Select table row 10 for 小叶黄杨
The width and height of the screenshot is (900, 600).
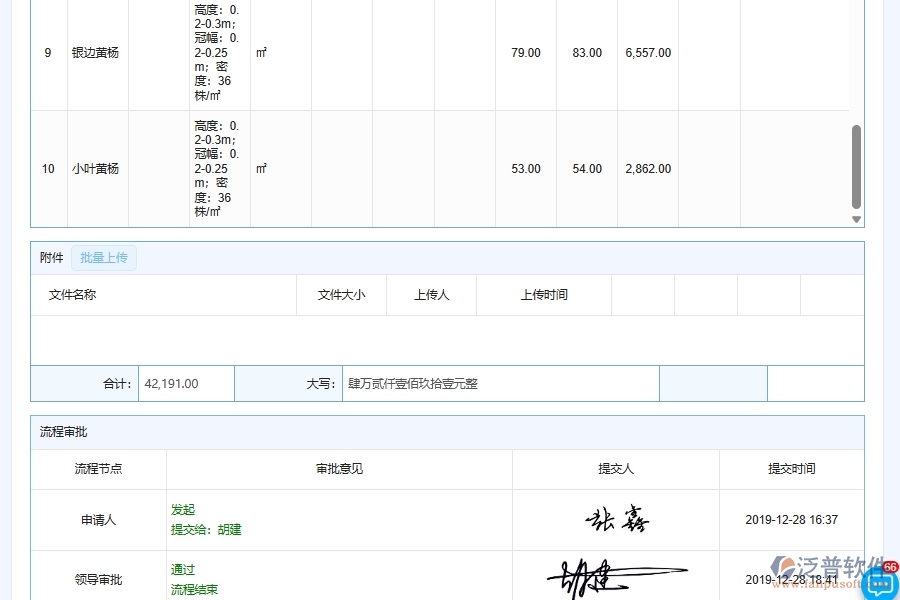[95, 169]
